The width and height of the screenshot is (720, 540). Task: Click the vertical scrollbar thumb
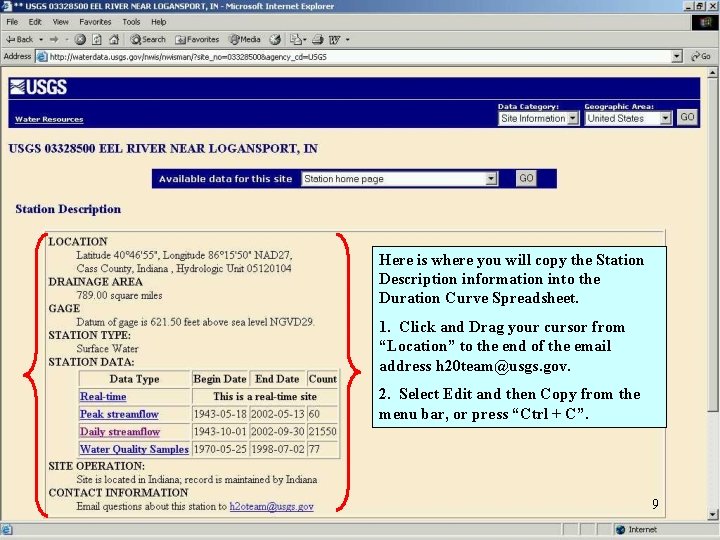(x=712, y=244)
